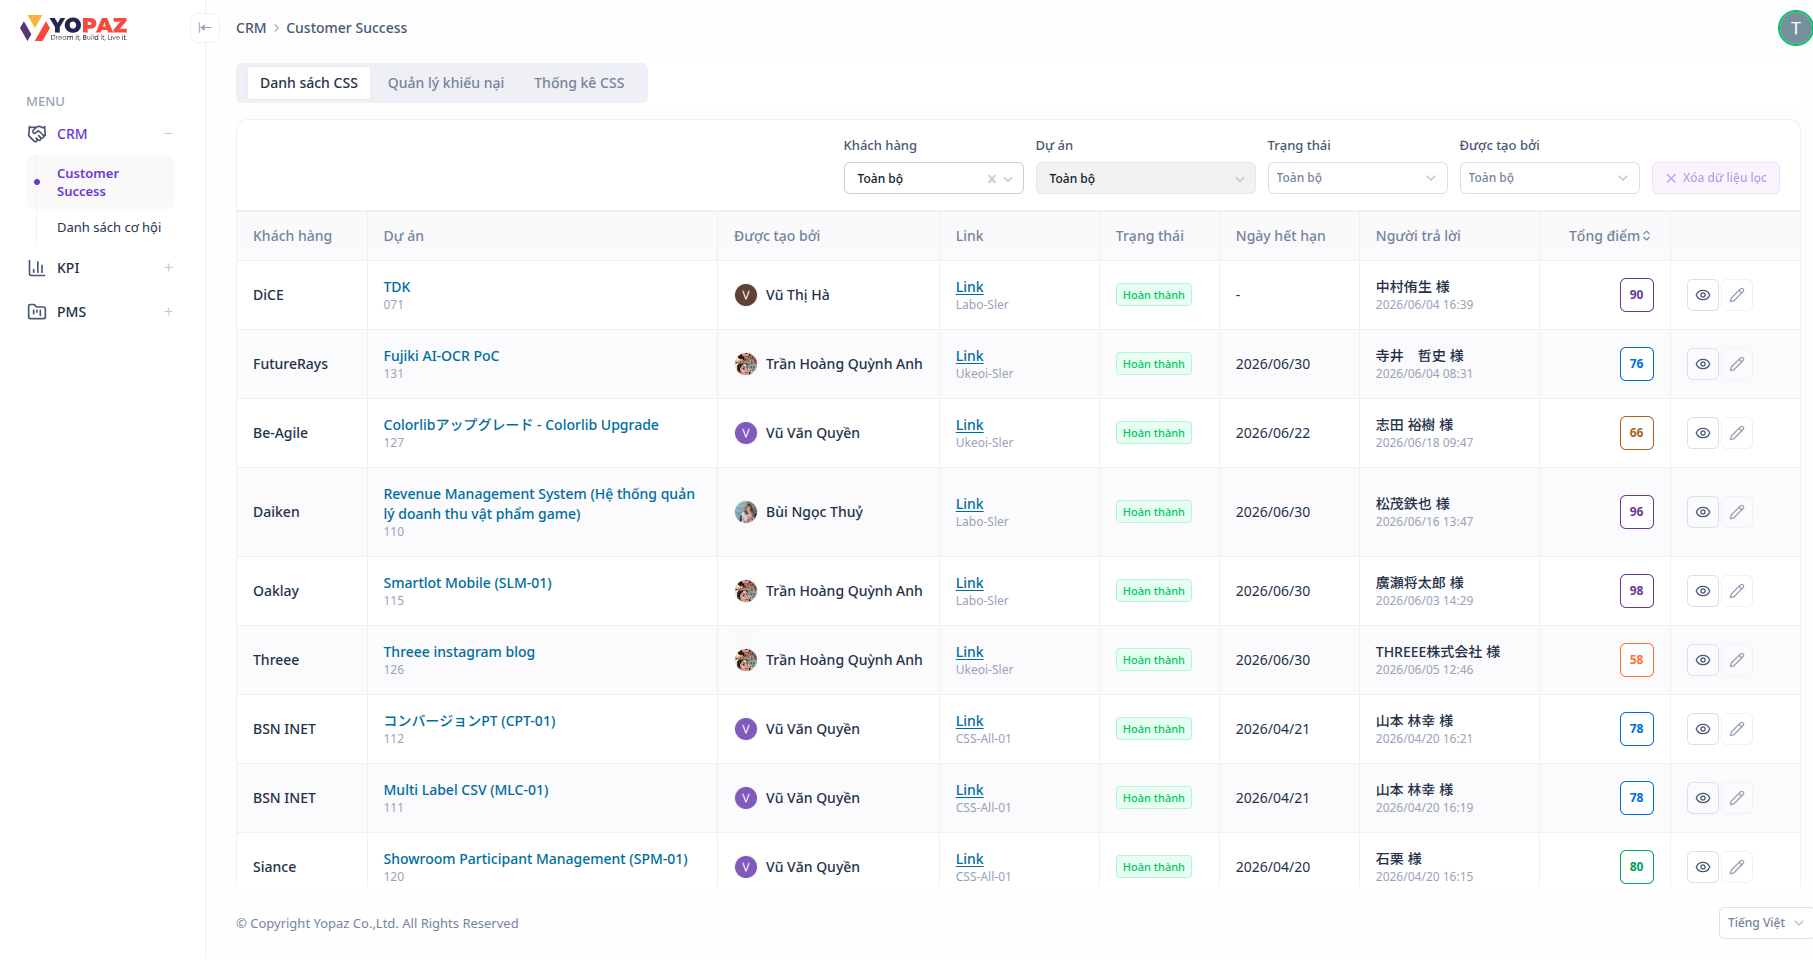Screen dimensions: 1813x962
Task: Open the Tiếng Việt language selector
Action: (x=1765, y=923)
